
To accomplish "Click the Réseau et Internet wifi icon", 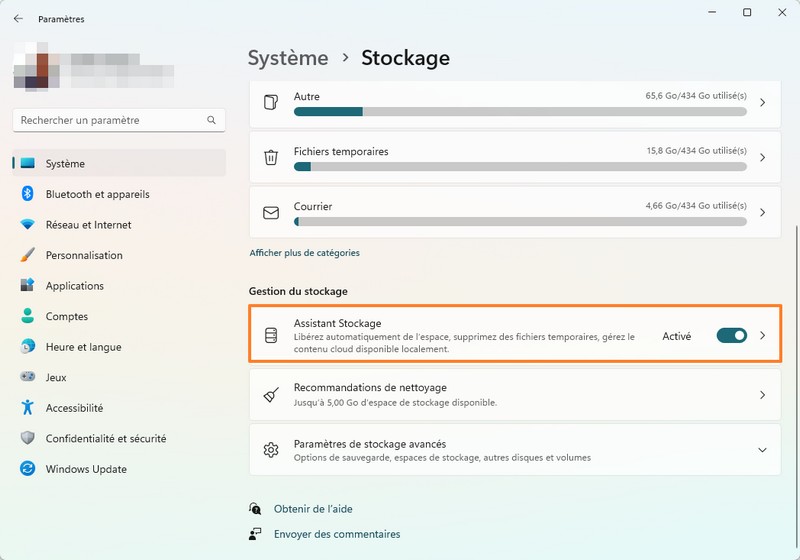I will tap(28, 225).
